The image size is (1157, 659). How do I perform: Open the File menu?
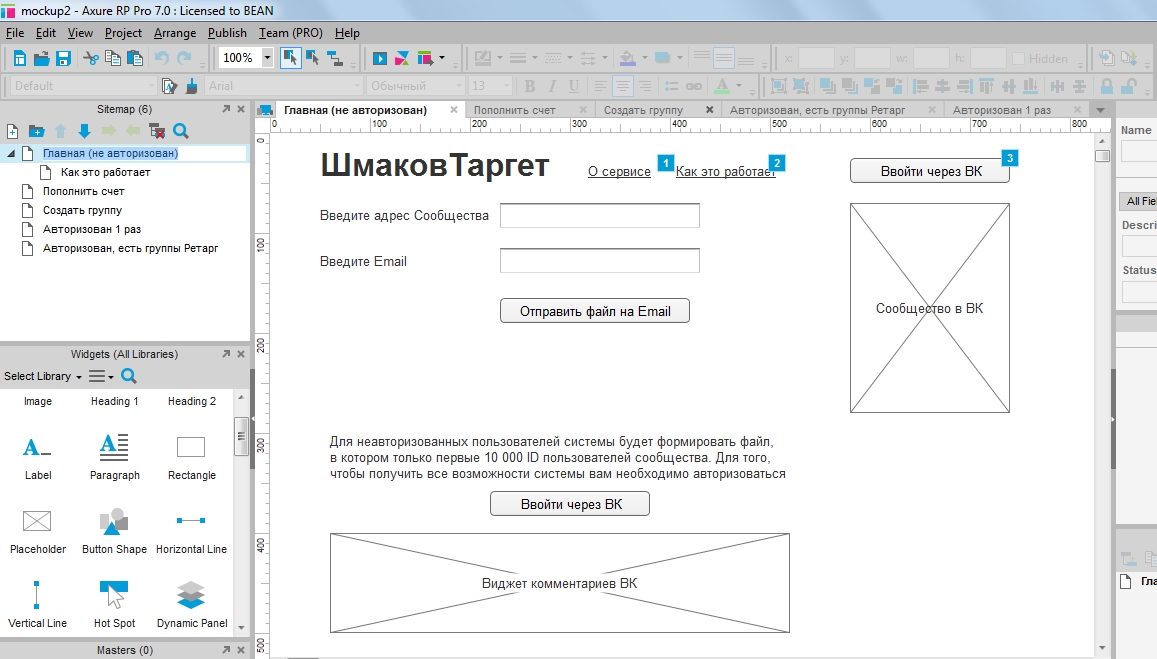pos(15,33)
